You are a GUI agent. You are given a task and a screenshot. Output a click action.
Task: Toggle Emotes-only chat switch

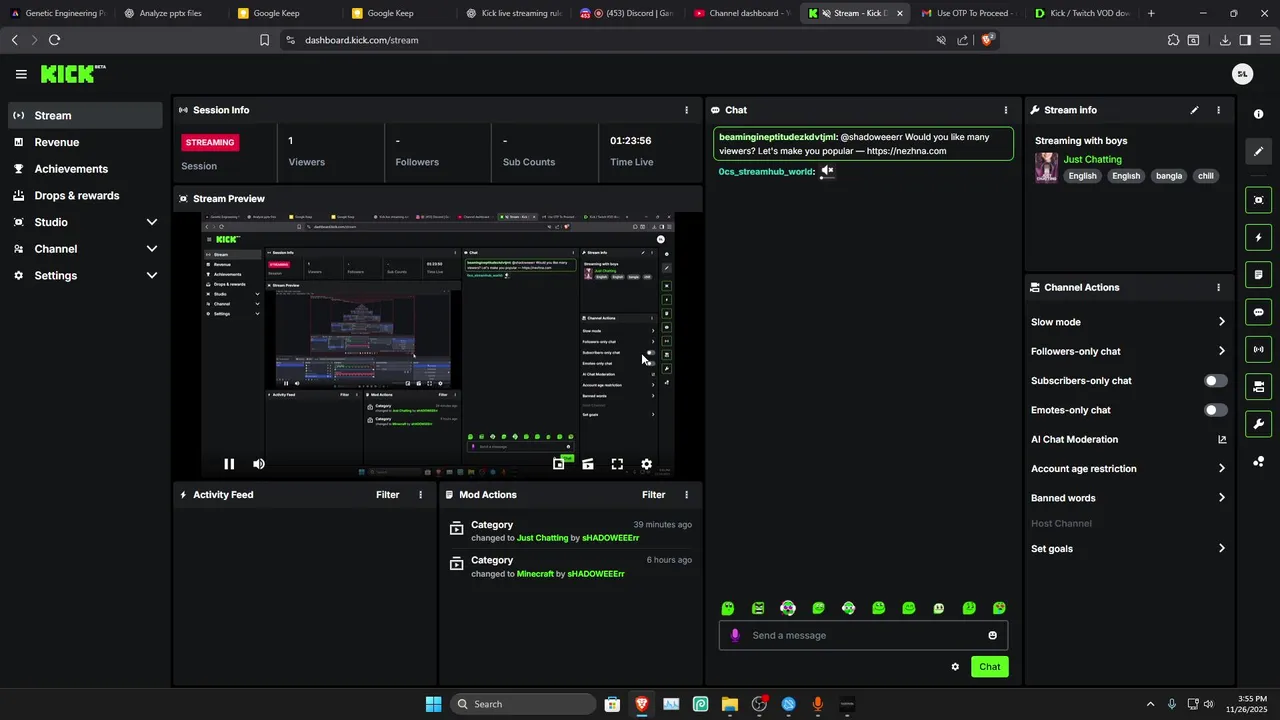tap(1216, 410)
